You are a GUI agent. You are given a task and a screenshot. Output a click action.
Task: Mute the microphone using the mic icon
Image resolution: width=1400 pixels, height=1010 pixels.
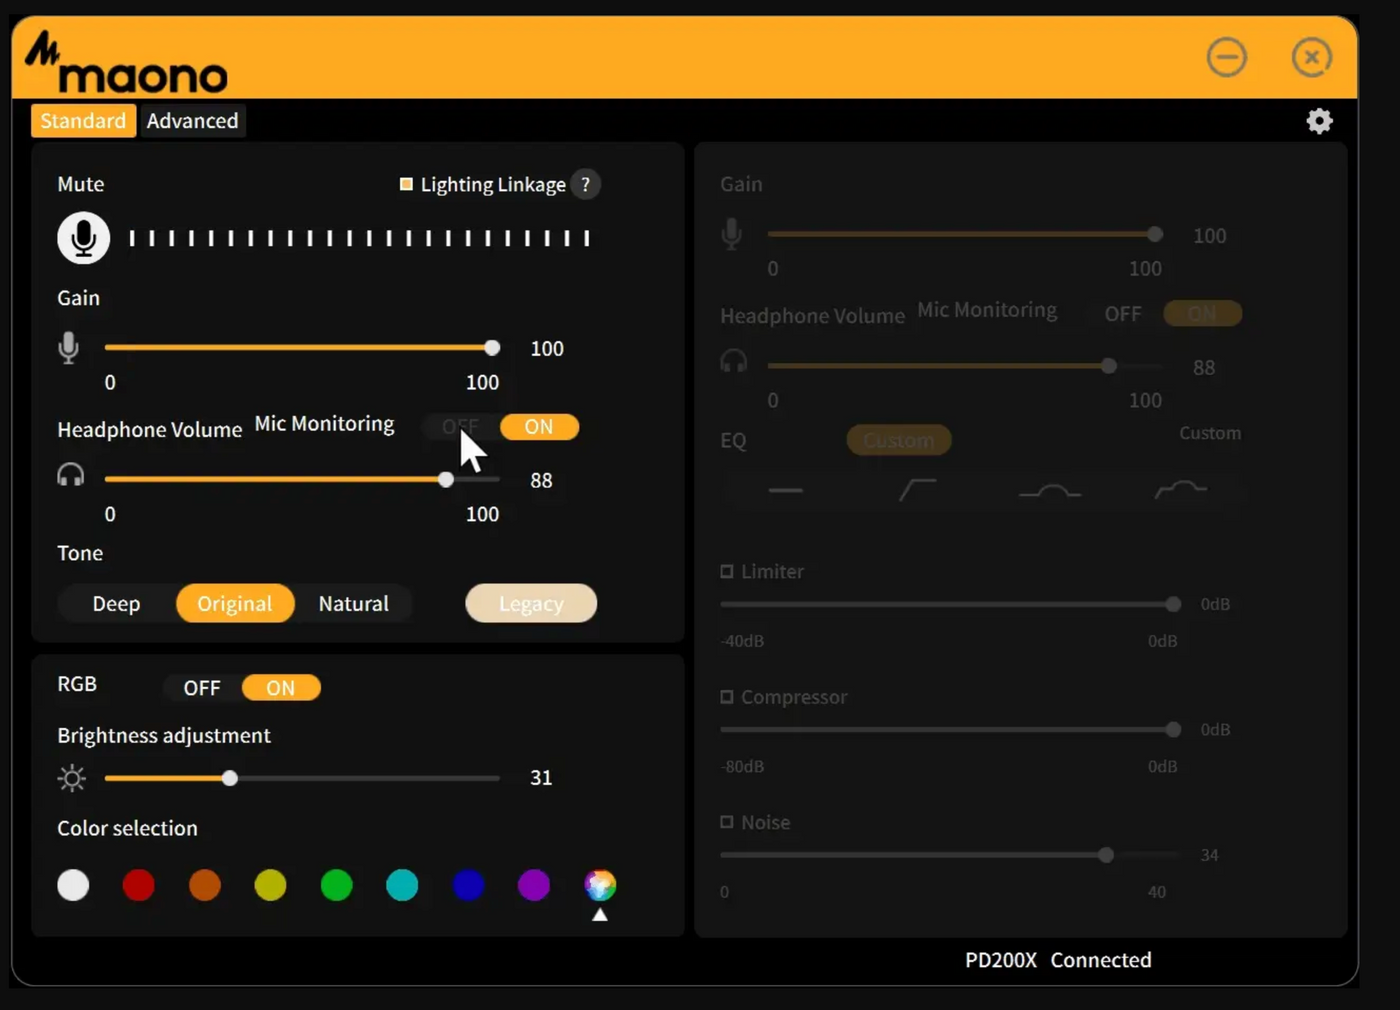pos(83,237)
